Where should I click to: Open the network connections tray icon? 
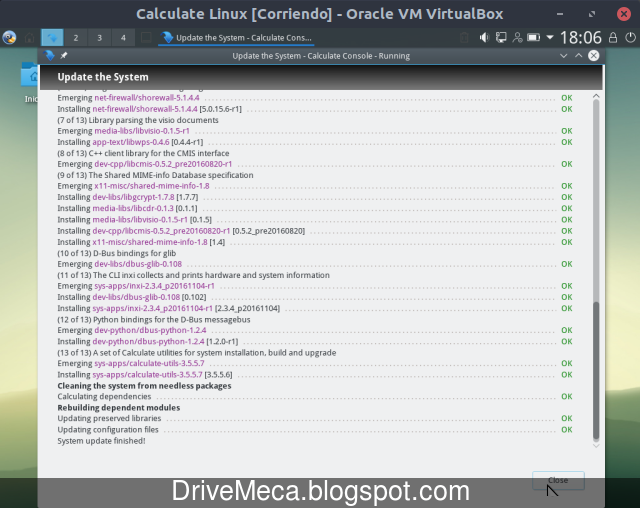[501, 38]
